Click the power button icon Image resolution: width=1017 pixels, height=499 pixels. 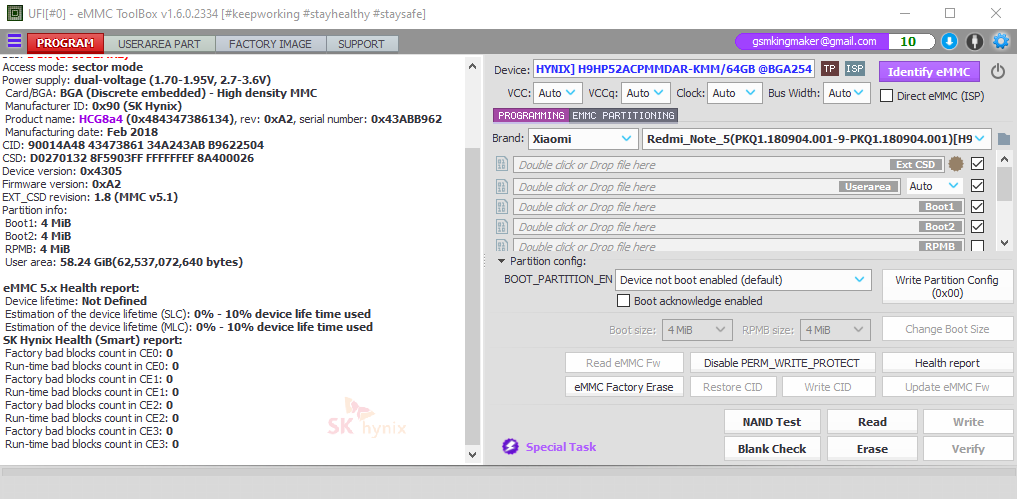coord(998,71)
